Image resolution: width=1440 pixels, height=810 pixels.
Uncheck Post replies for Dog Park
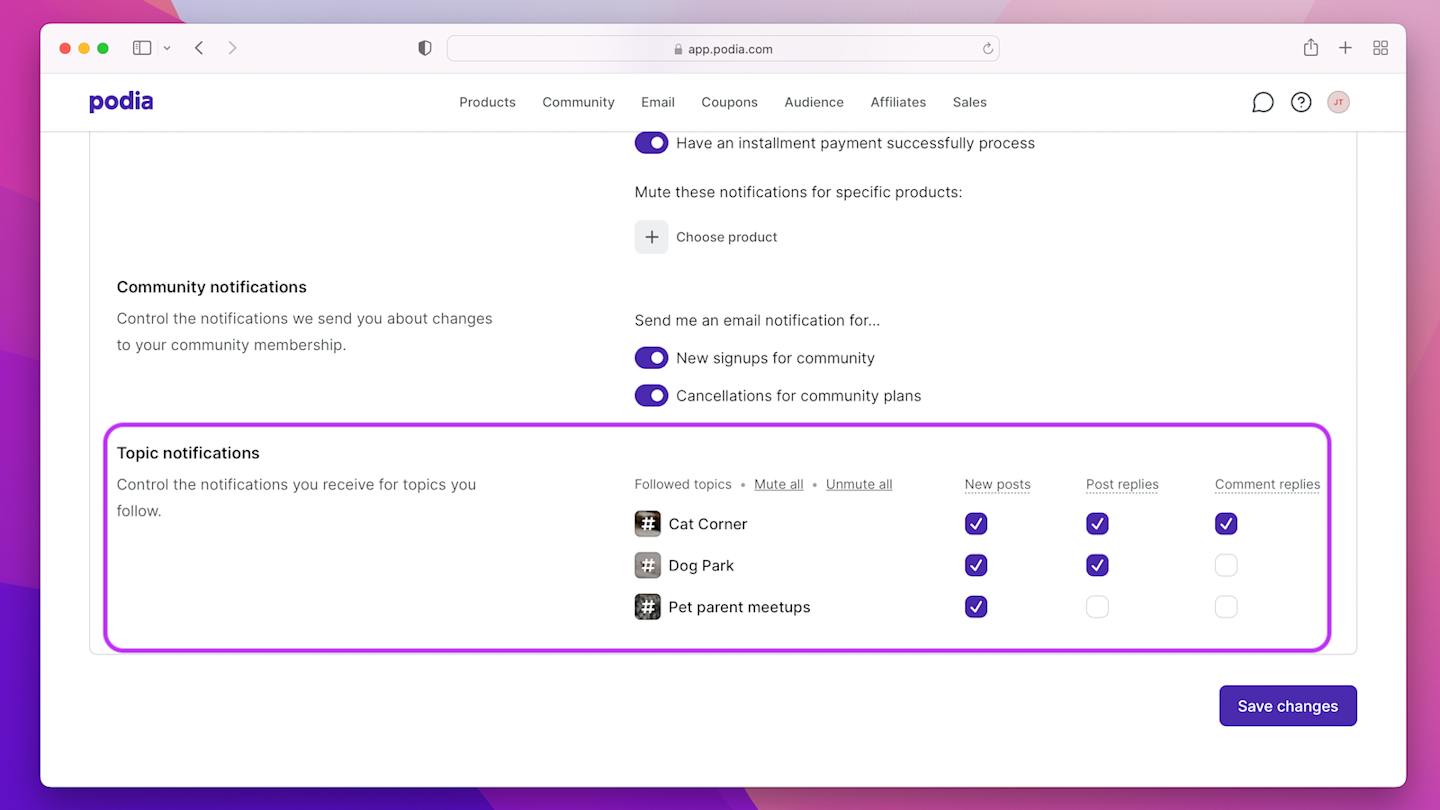[x=1097, y=565]
